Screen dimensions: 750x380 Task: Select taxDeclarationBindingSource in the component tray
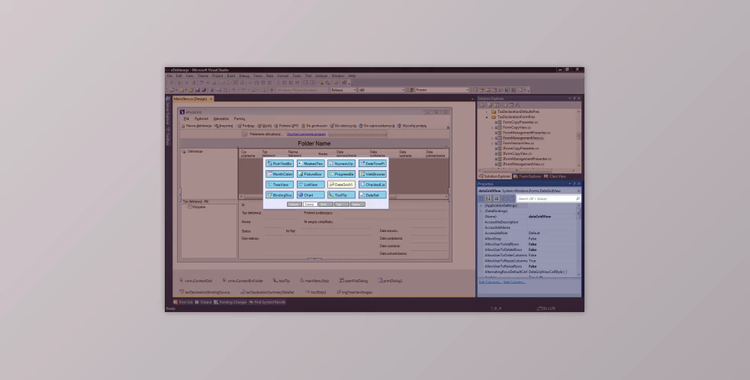(x=204, y=292)
